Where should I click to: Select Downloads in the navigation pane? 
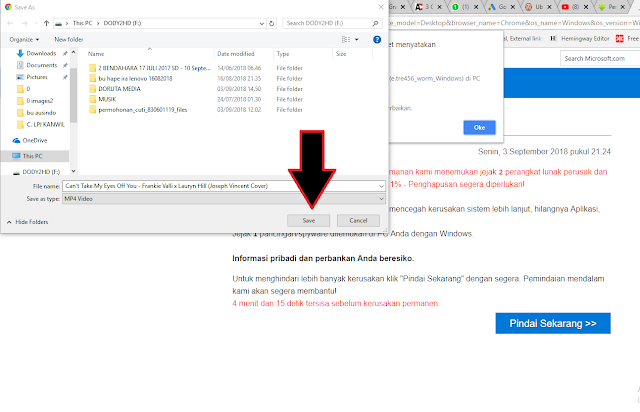41,53
